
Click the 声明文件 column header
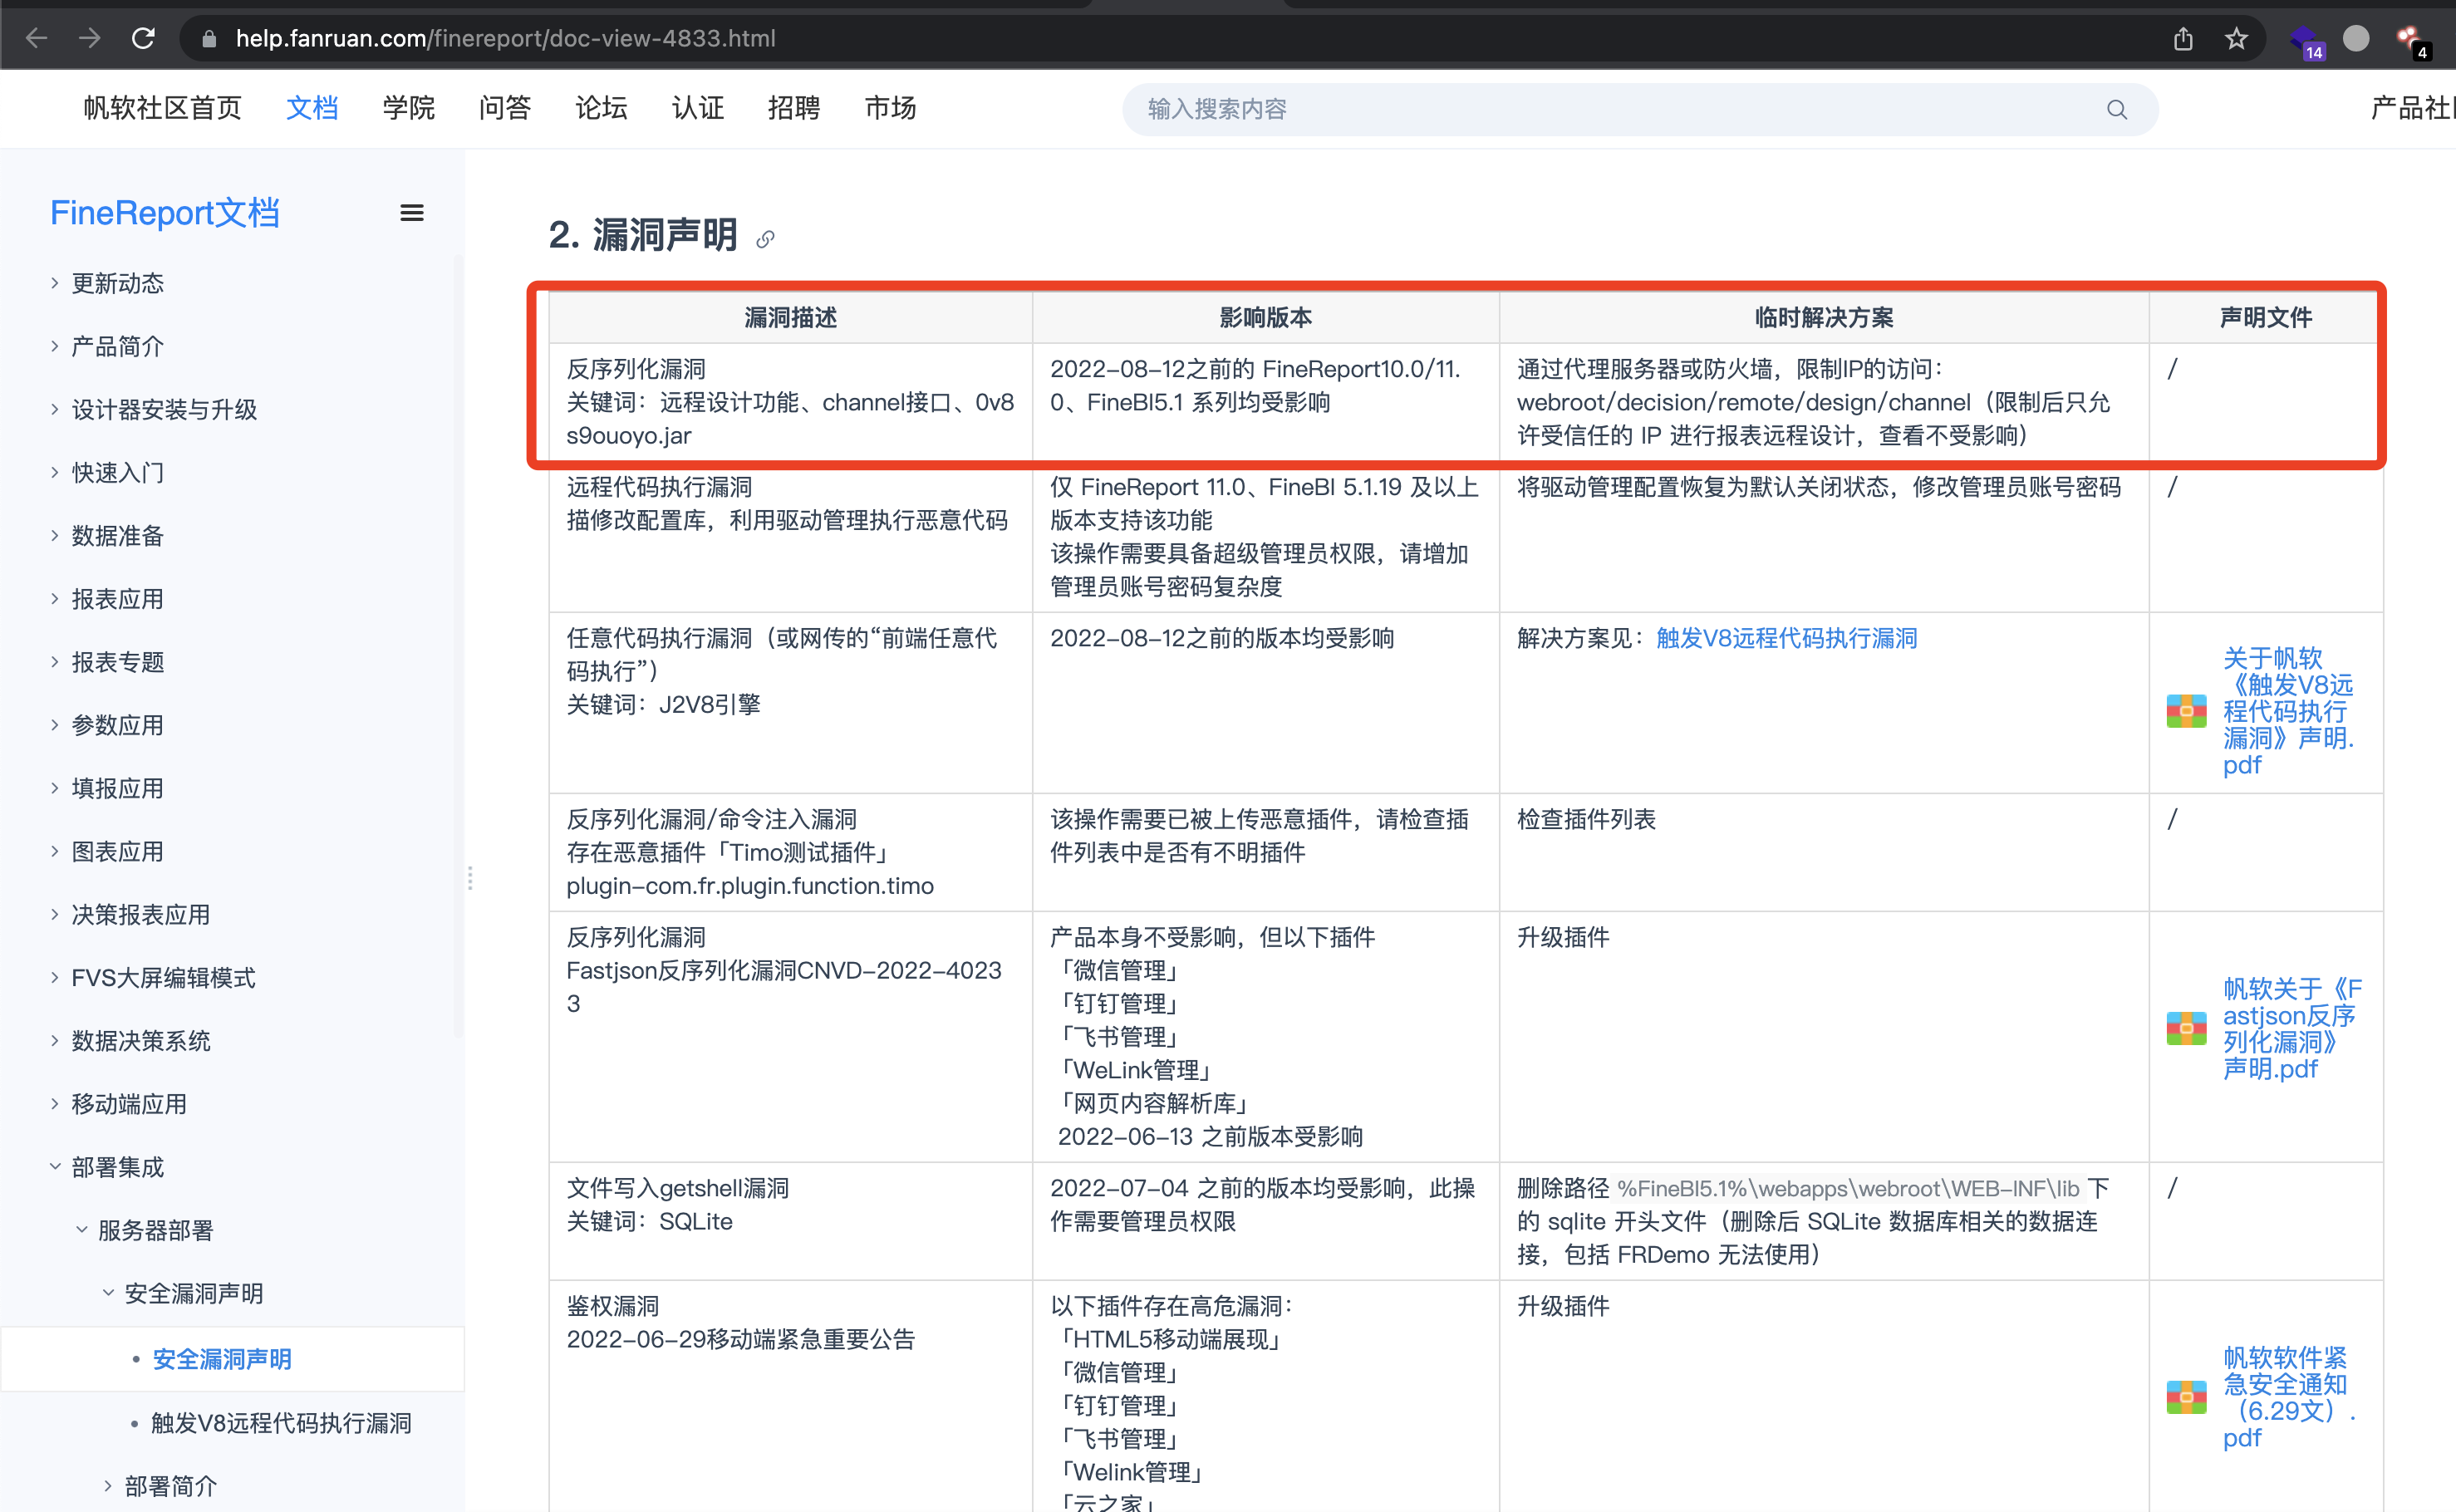coord(2265,317)
